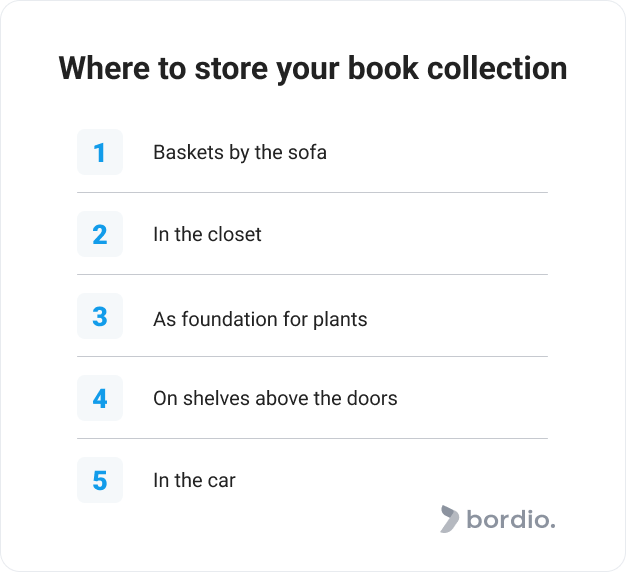Select 'In the car' list item
Image resolution: width=626 pixels, height=572 pixels.
point(194,480)
